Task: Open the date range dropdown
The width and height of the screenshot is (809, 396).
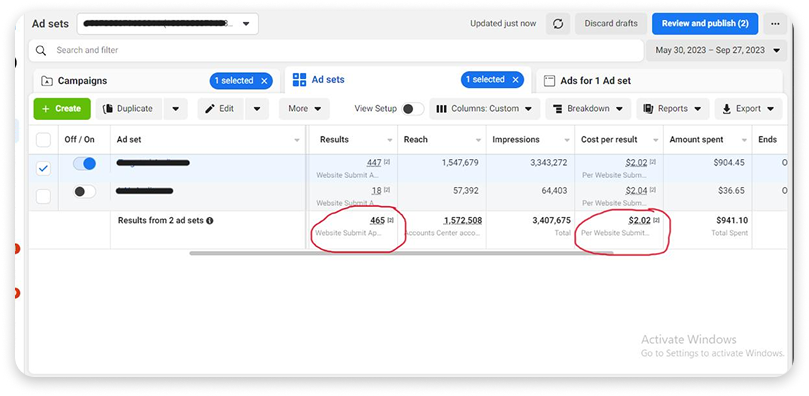Action: (x=717, y=51)
